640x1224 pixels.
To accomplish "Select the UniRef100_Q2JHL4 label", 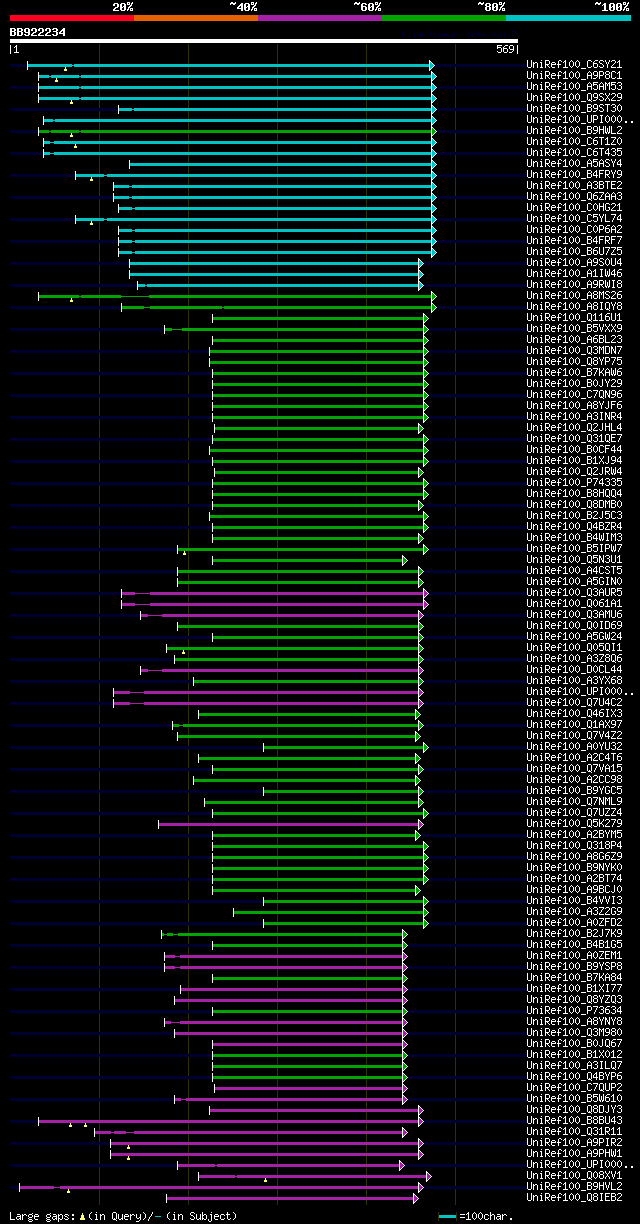I will [574, 428].
